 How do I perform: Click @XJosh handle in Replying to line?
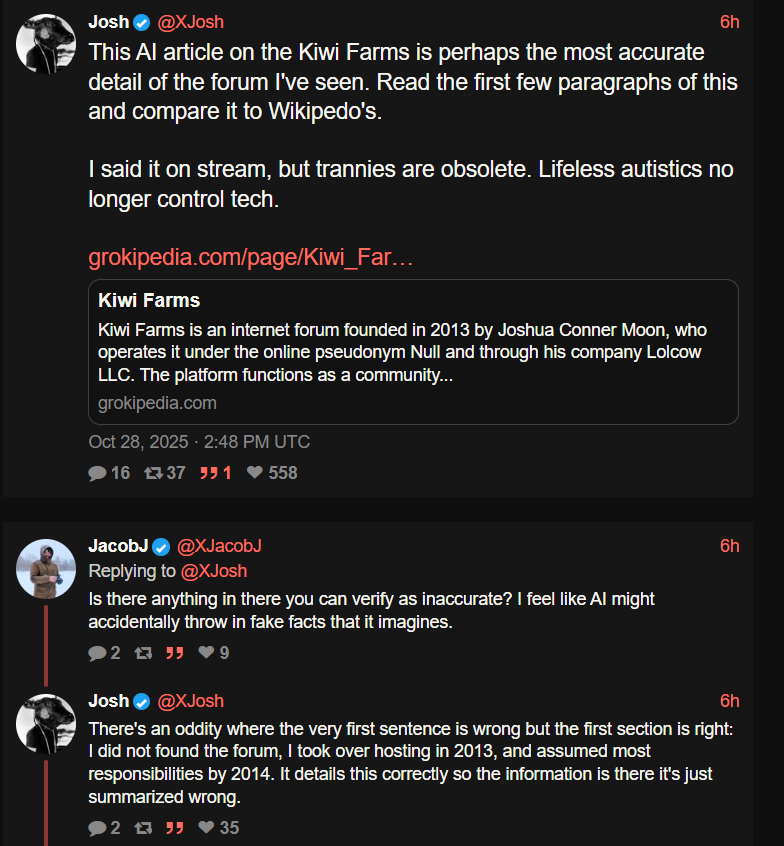click(213, 571)
